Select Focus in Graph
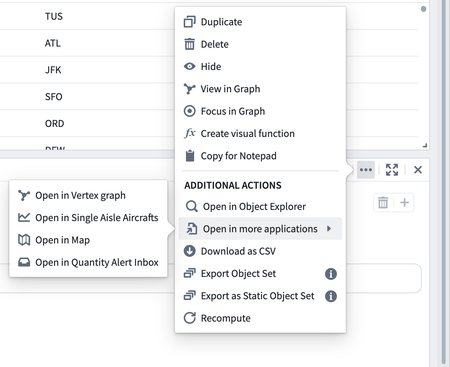The height and width of the screenshot is (367, 450). point(260,111)
